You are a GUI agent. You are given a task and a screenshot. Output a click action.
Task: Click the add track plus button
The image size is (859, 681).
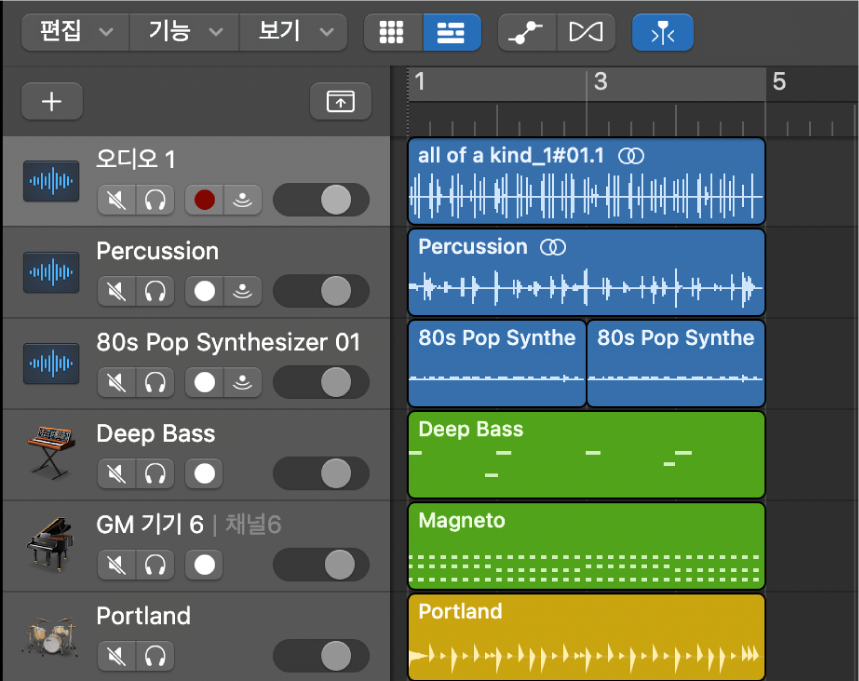coord(52,101)
